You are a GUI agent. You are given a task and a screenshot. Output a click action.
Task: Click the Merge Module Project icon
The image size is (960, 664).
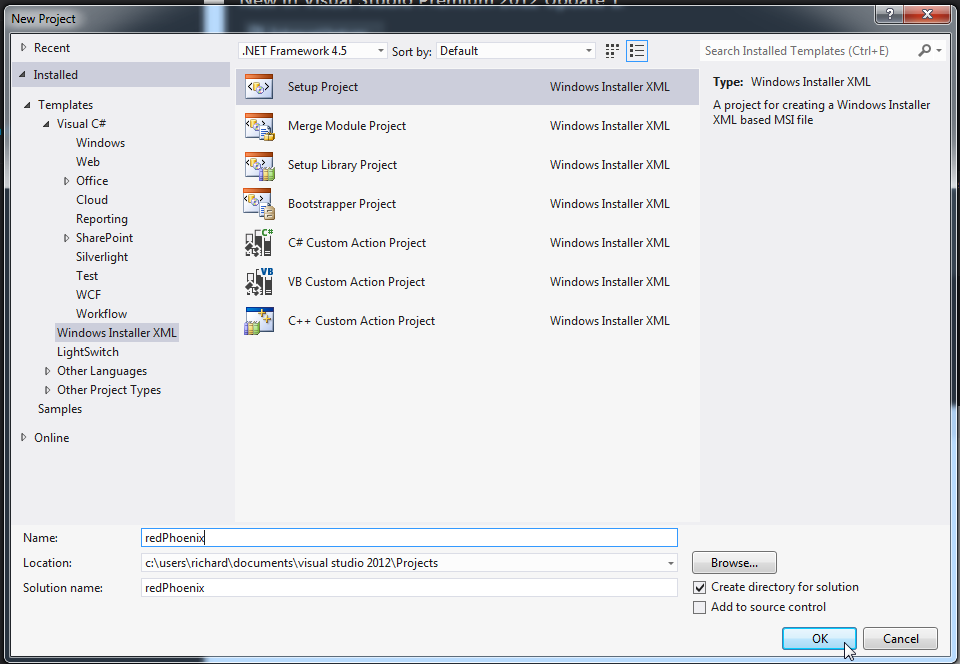(259, 126)
